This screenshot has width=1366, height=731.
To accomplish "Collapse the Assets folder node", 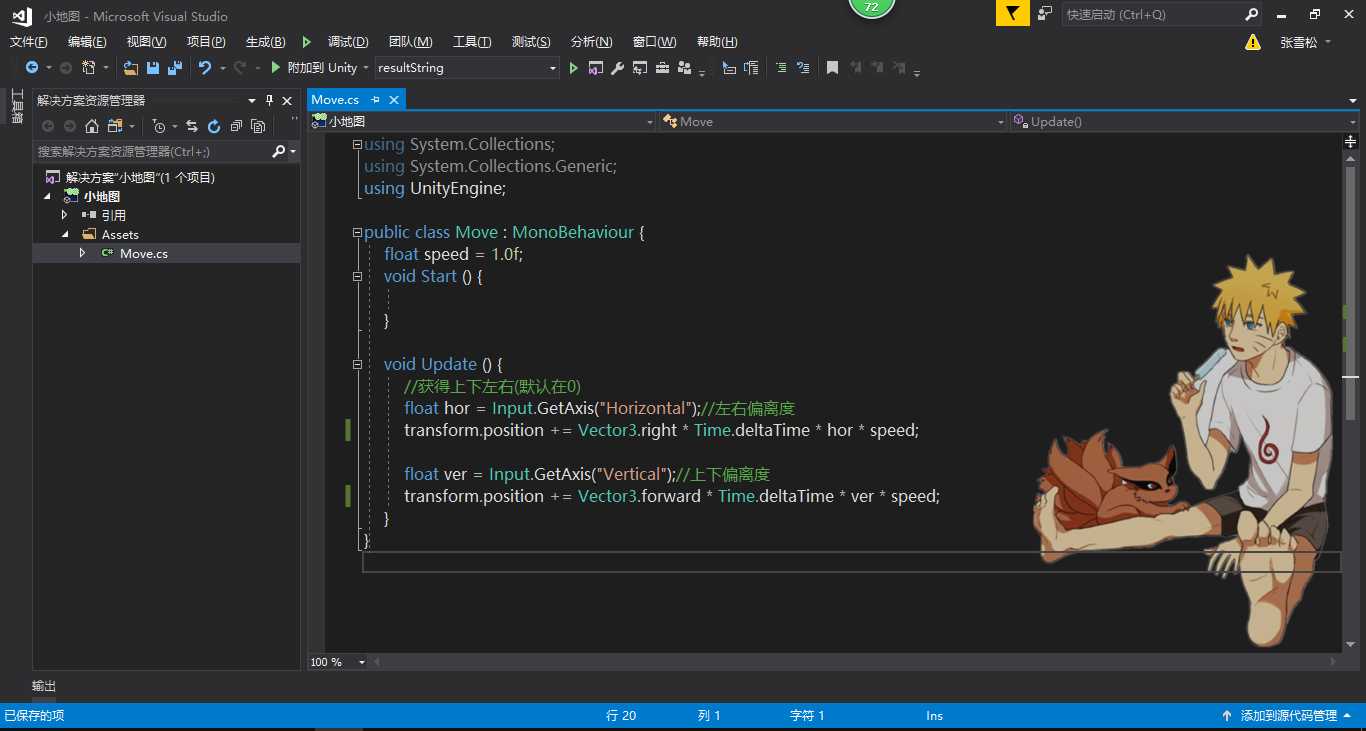I will [x=65, y=234].
